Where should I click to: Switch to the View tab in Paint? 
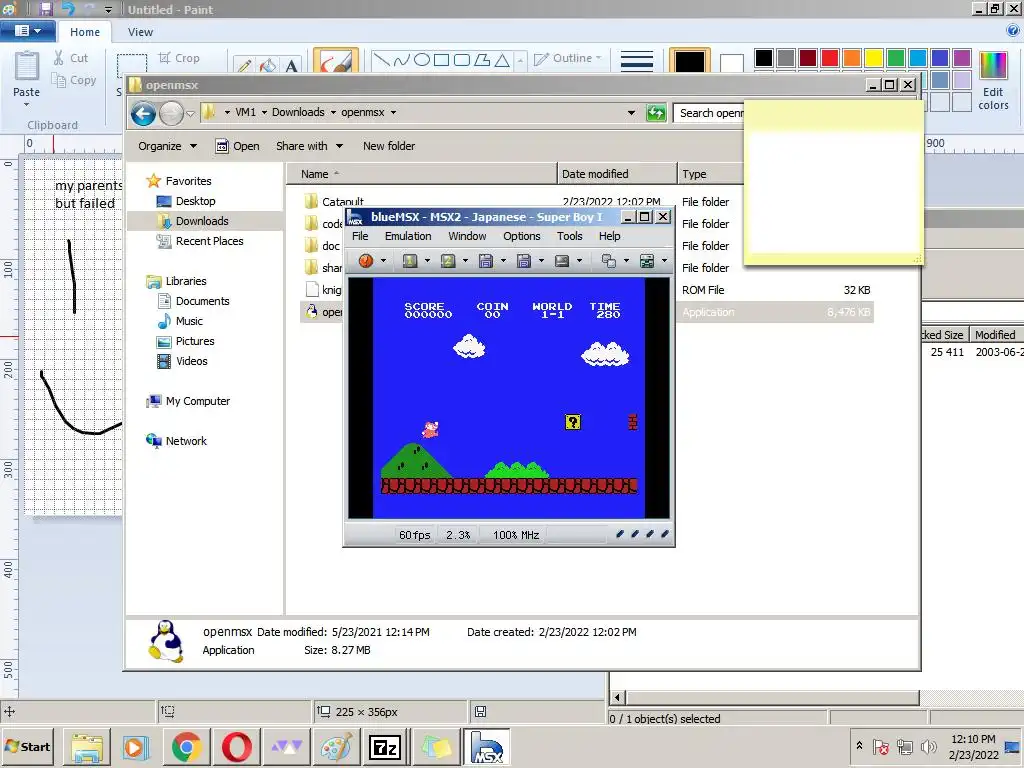pos(140,31)
